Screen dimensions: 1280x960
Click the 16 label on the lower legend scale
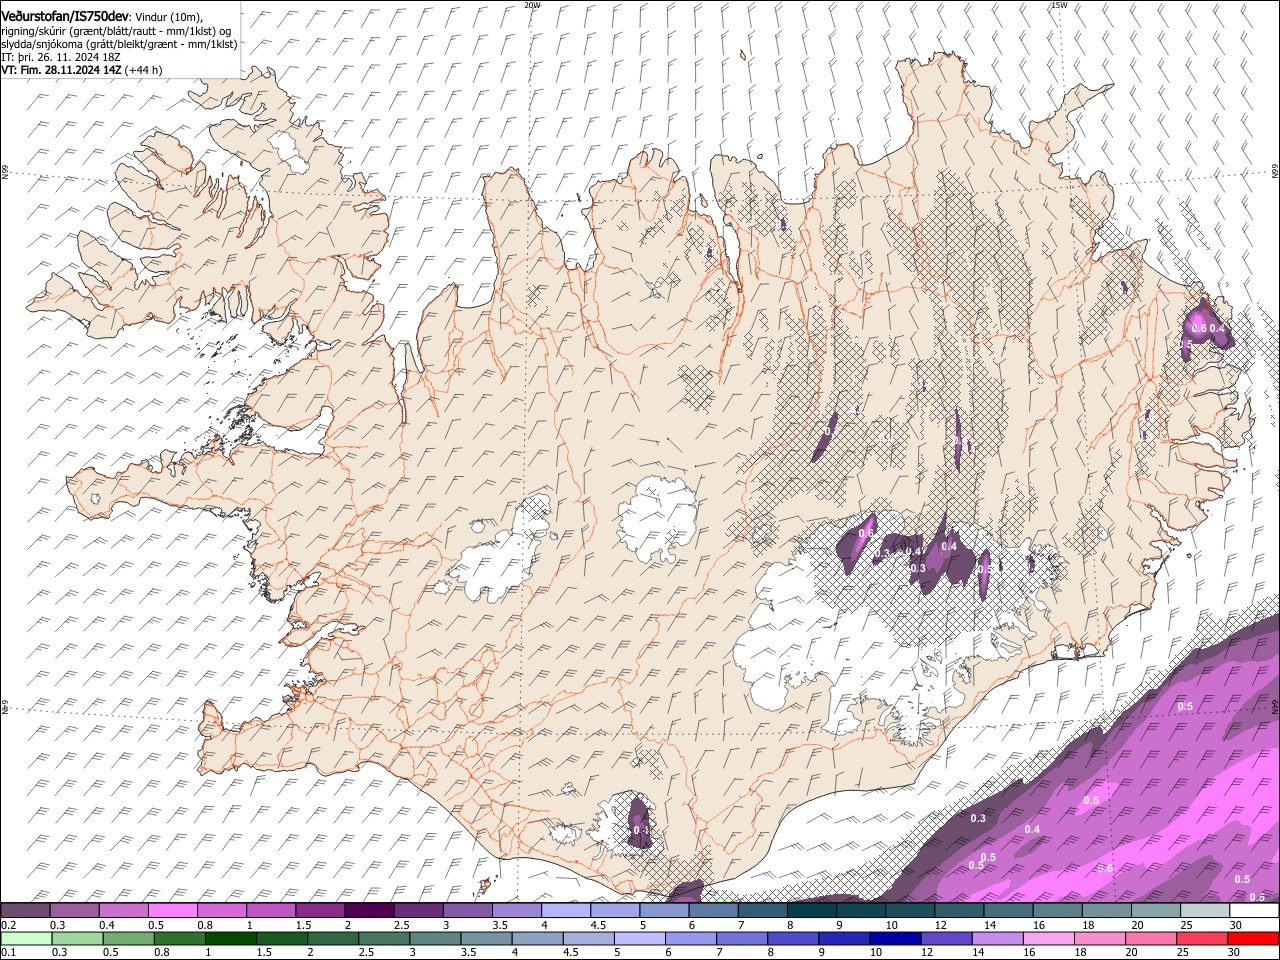point(1029,953)
